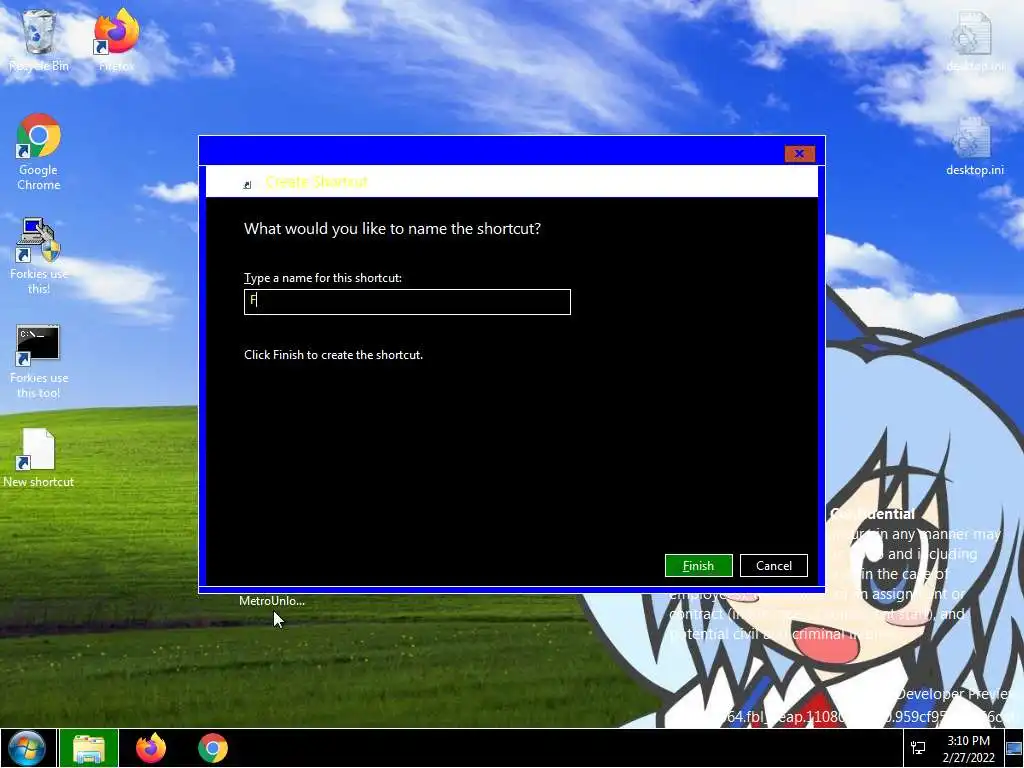Select the Firefox desktop shortcut
This screenshot has height=768, width=1024.
coord(116,39)
